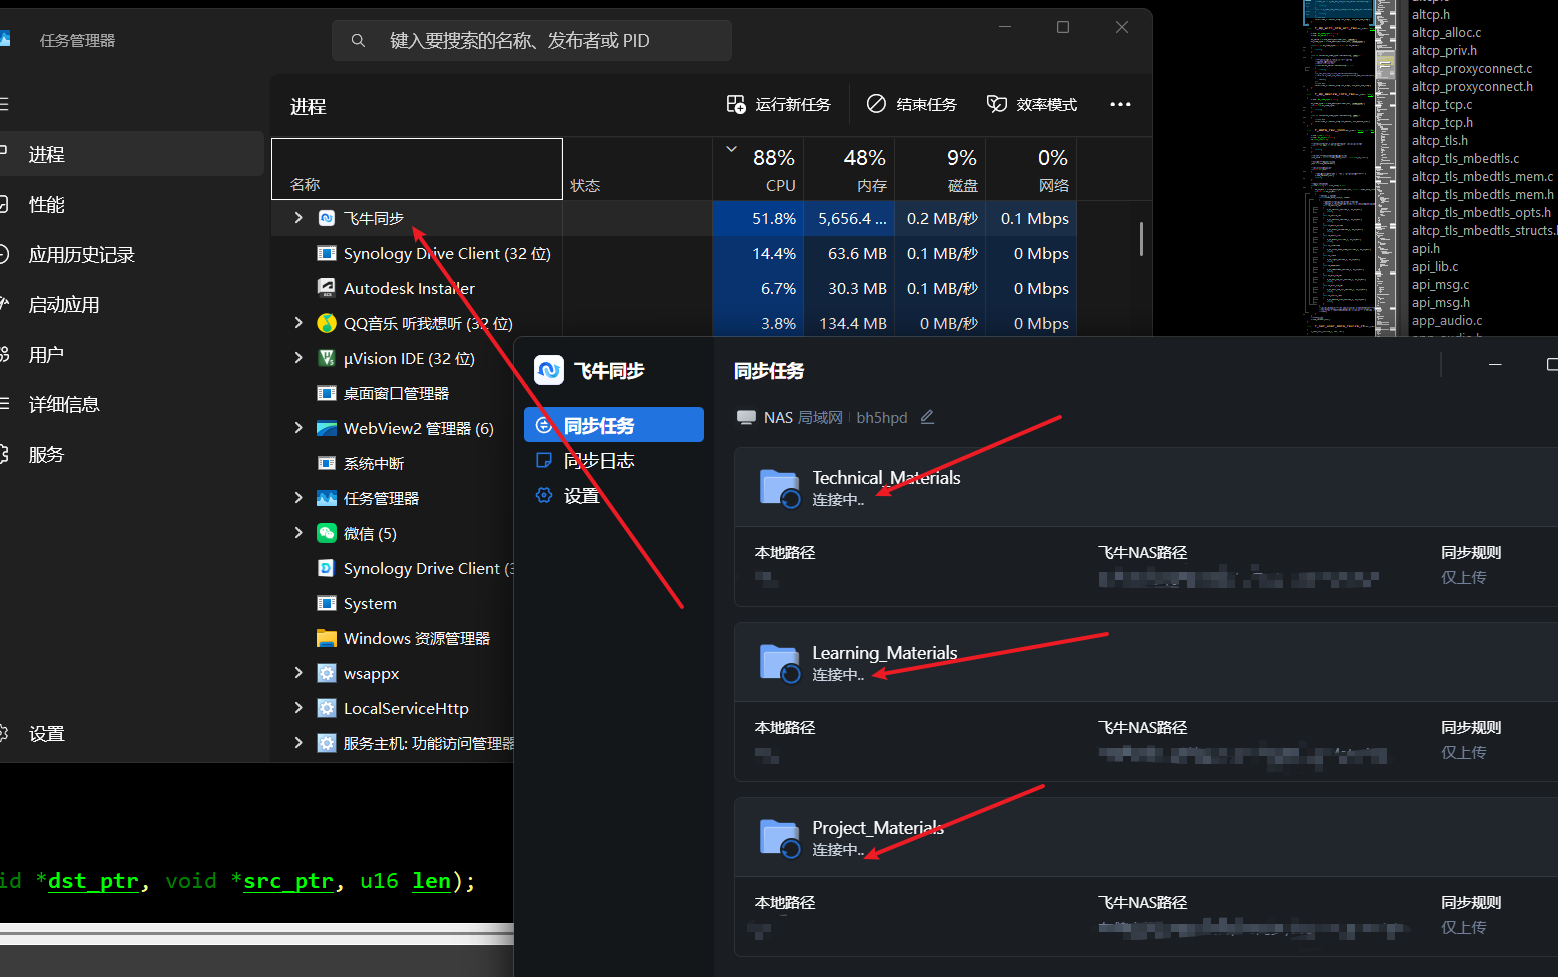Click the 结束任务 button
Image resolution: width=1558 pixels, height=977 pixels.
[912, 104]
